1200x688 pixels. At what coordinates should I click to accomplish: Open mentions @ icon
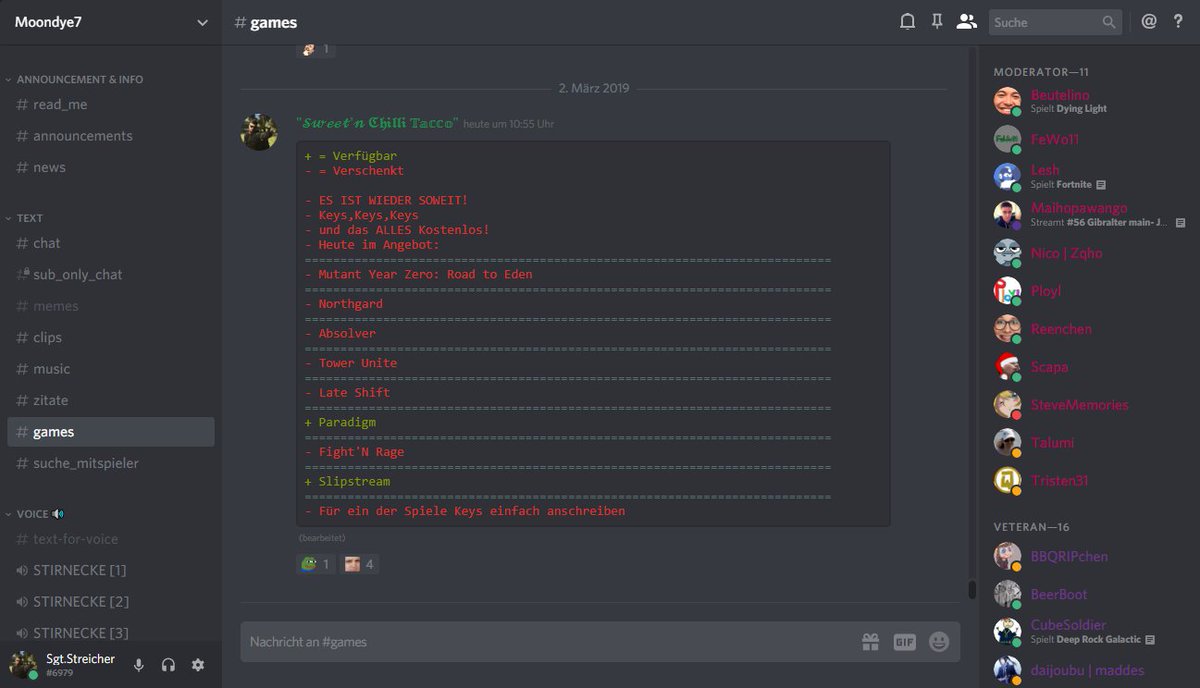[1149, 21]
